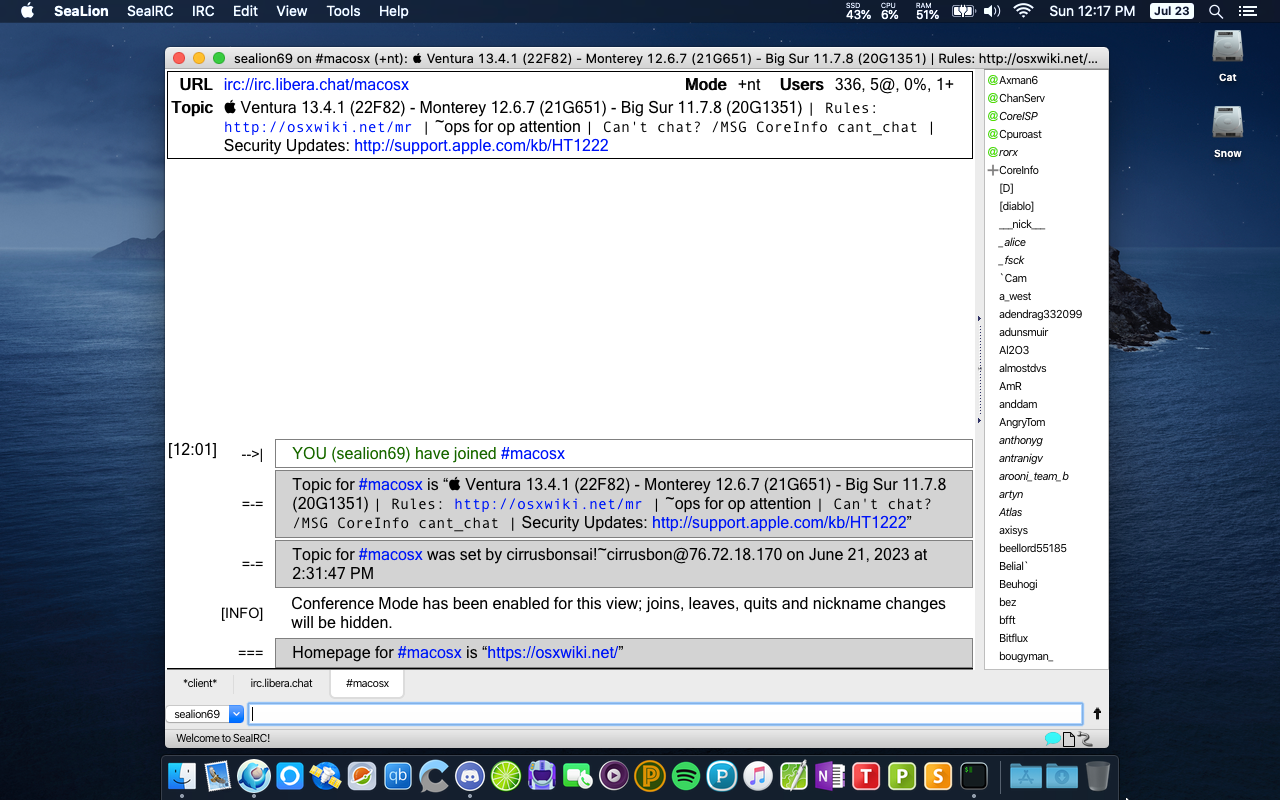Select operator Axman6 in user list
The image size is (1280, 800).
tap(1018, 80)
